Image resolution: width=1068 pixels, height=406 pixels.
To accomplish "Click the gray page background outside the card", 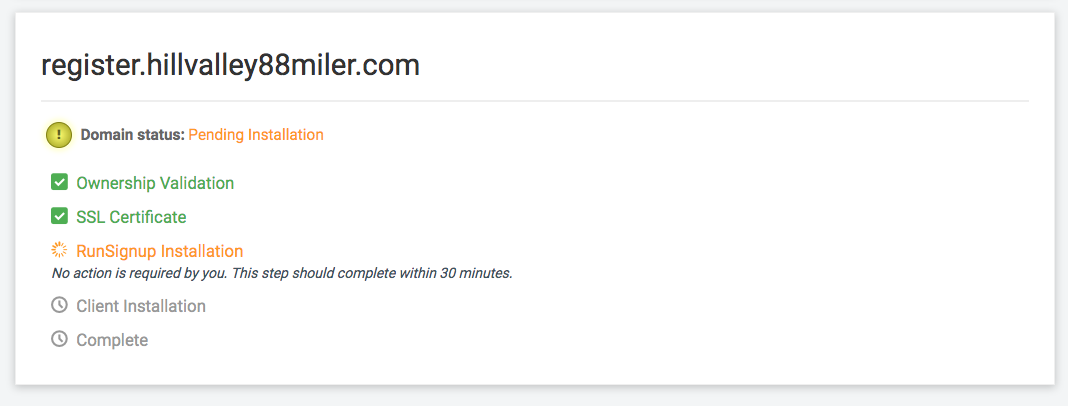I will pos(534,396).
